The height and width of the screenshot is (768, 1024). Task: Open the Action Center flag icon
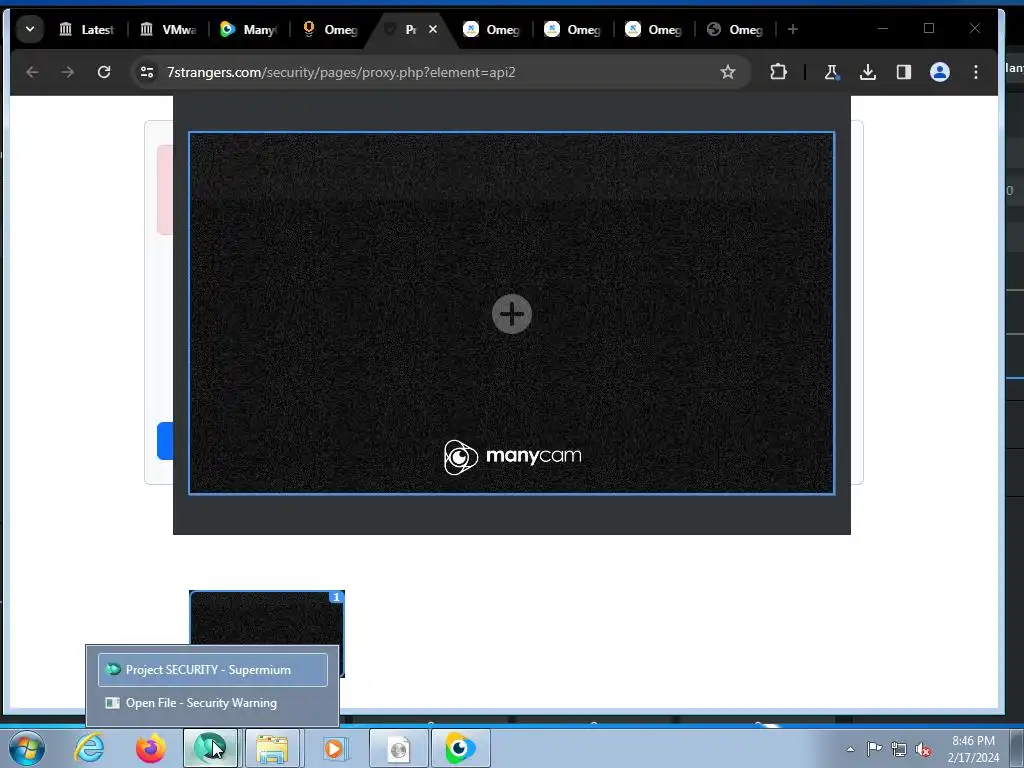(874, 749)
